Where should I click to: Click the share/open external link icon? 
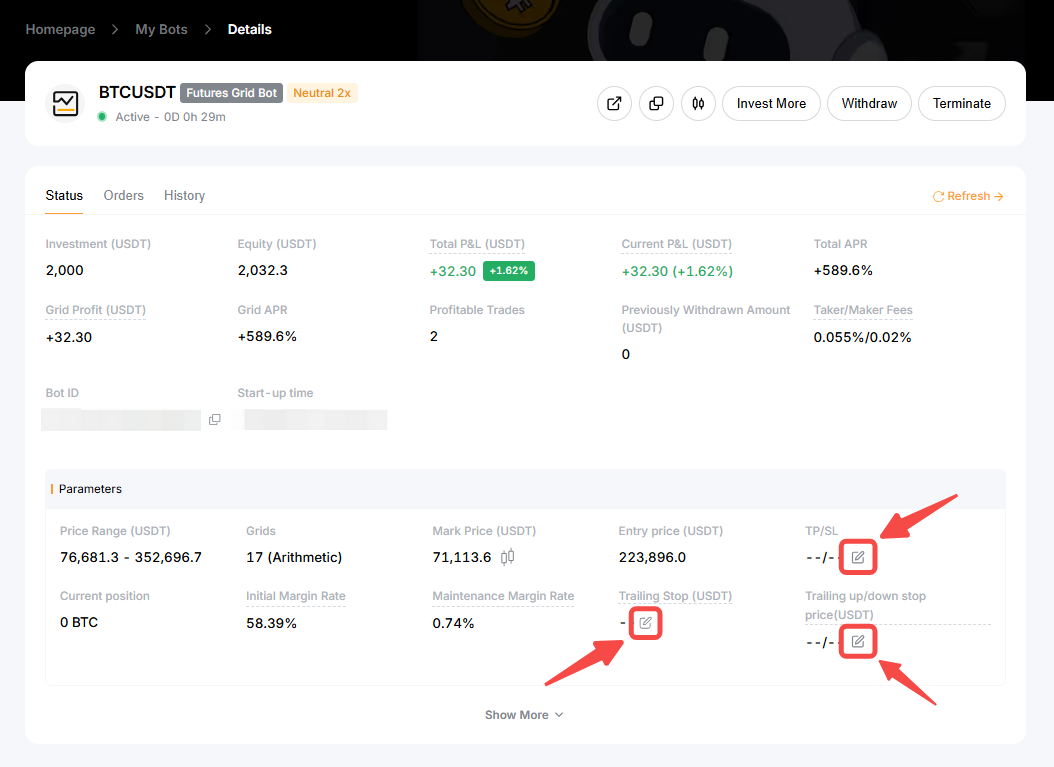(x=614, y=103)
